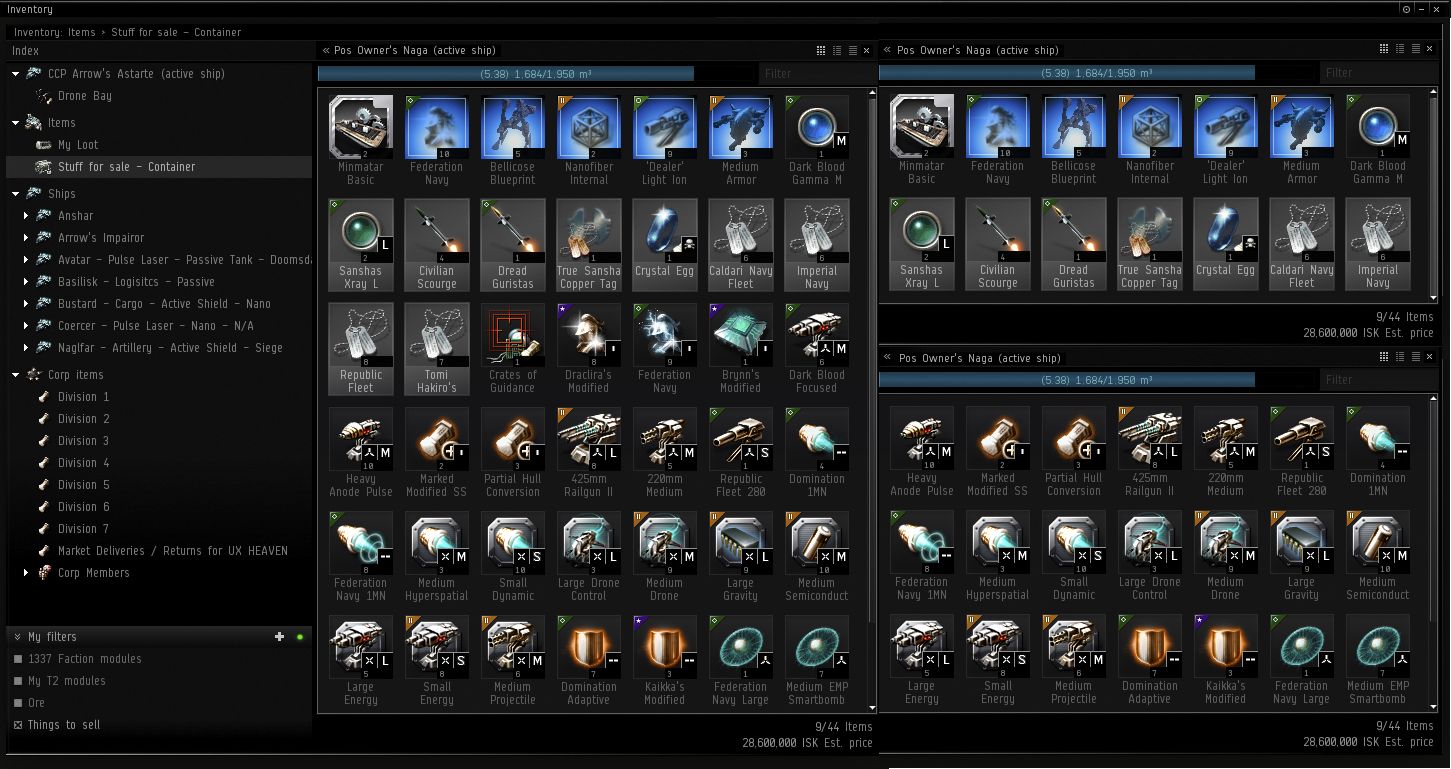Select the Medium EMP Smartbomb in the main pane
The height and width of the screenshot is (769, 1451).
coord(816,661)
